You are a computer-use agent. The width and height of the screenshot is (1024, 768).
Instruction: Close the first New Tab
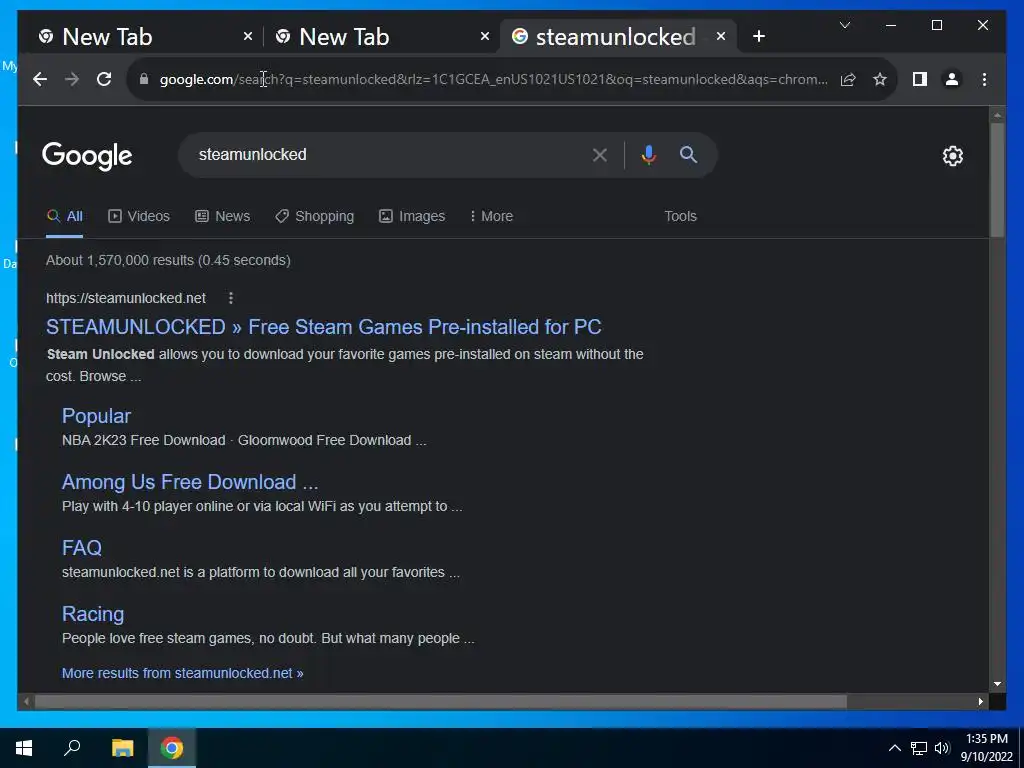pos(248,37)
